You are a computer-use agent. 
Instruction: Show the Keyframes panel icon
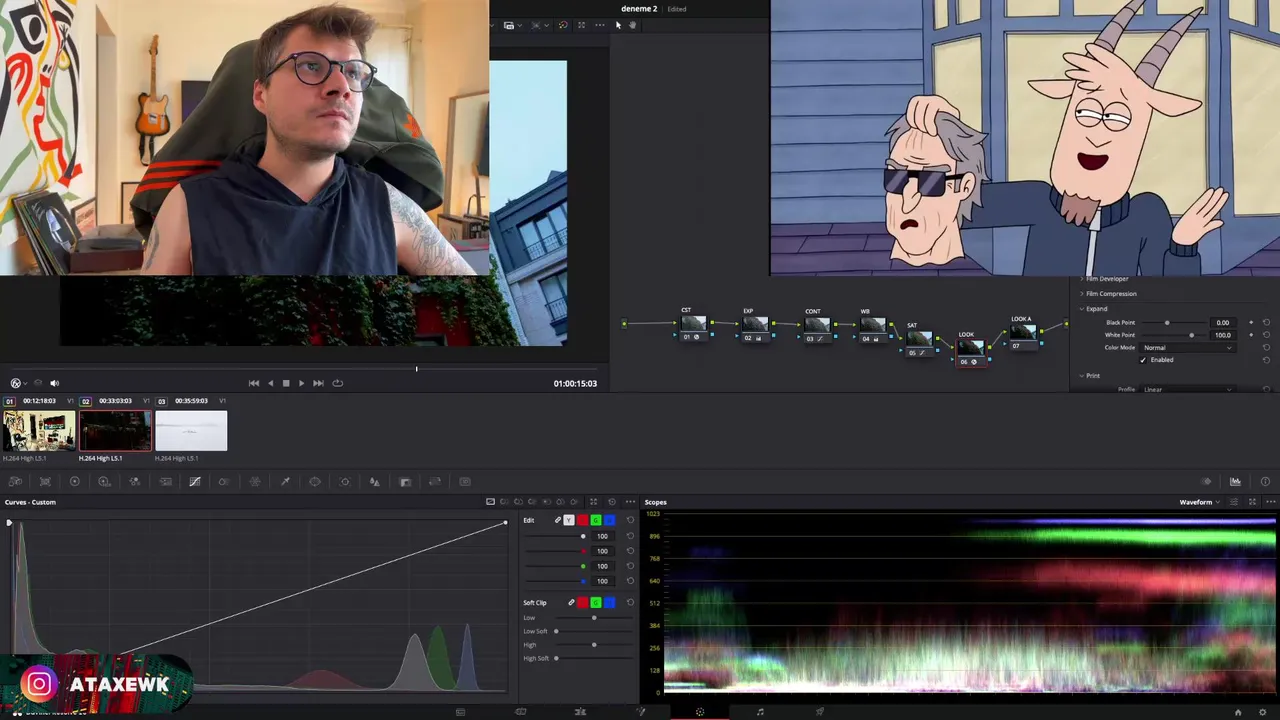click(x=1206, y=482)
